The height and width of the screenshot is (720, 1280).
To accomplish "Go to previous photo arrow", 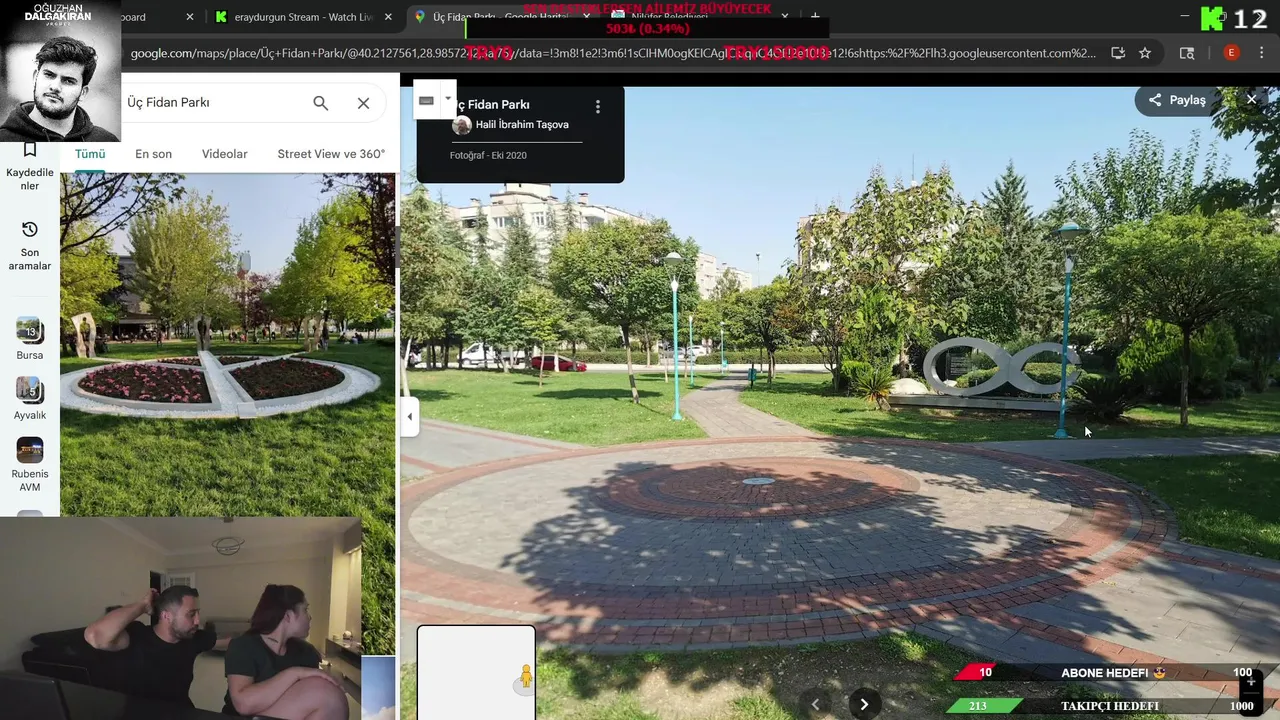I will click(815, 704).
